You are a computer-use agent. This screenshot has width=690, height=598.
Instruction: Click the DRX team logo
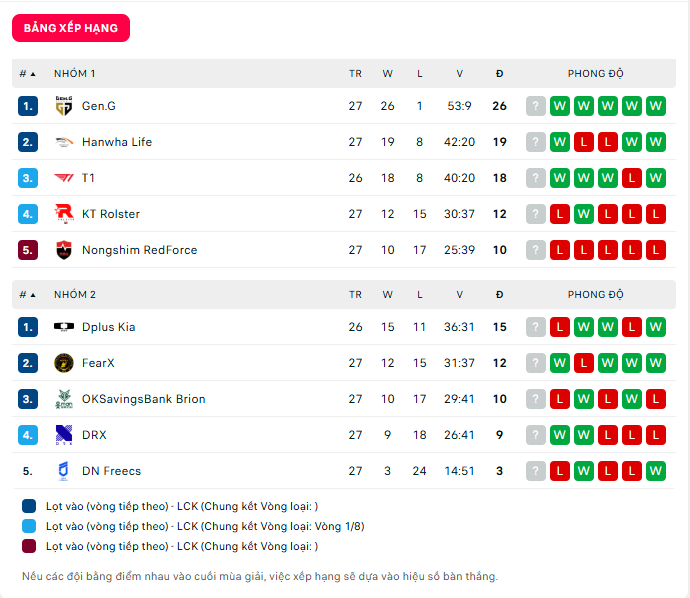click(x=64, y=435)
